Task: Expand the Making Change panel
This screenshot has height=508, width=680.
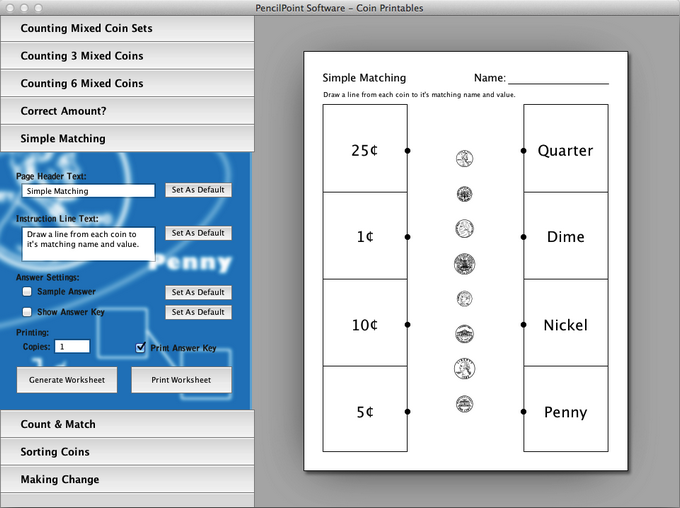Action: [127, 479]
